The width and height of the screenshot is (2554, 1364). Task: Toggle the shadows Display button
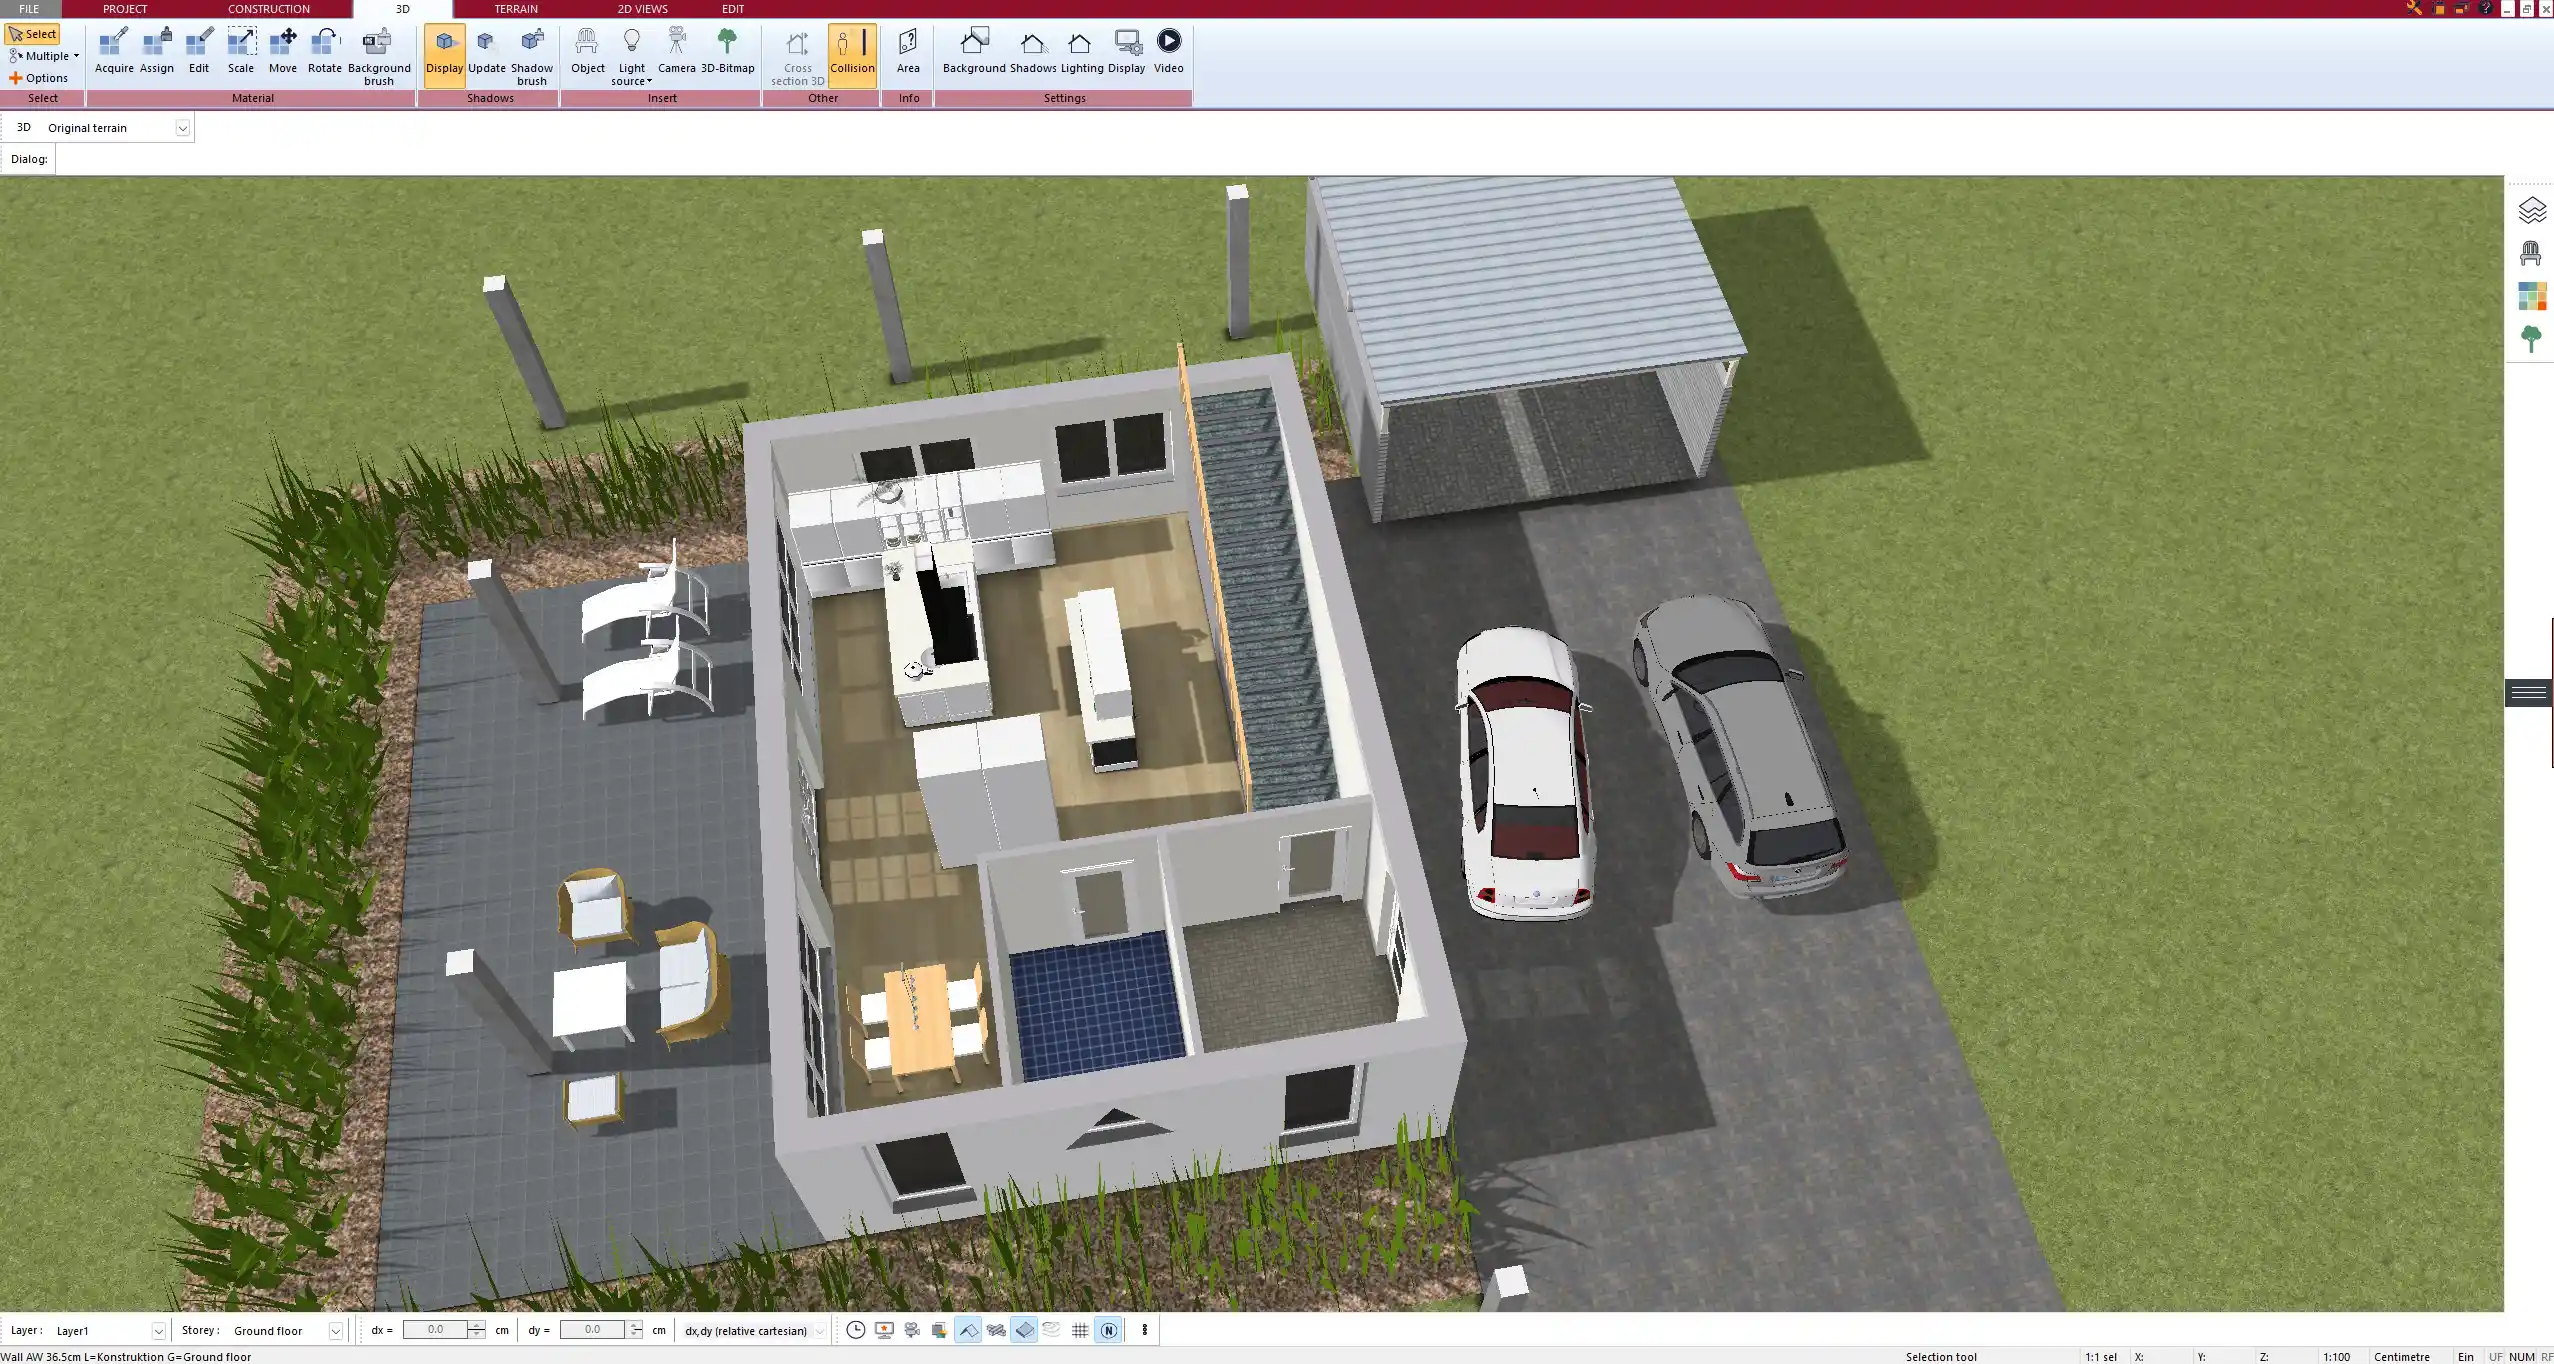tap(444, 55)
